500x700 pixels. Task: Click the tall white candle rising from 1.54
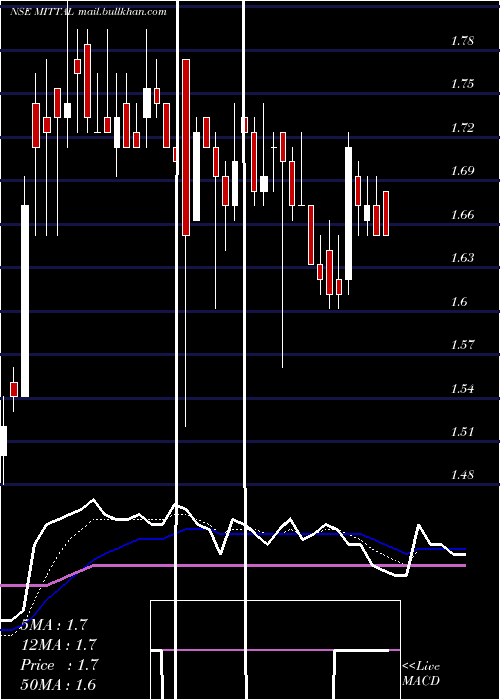coord(25,301)
